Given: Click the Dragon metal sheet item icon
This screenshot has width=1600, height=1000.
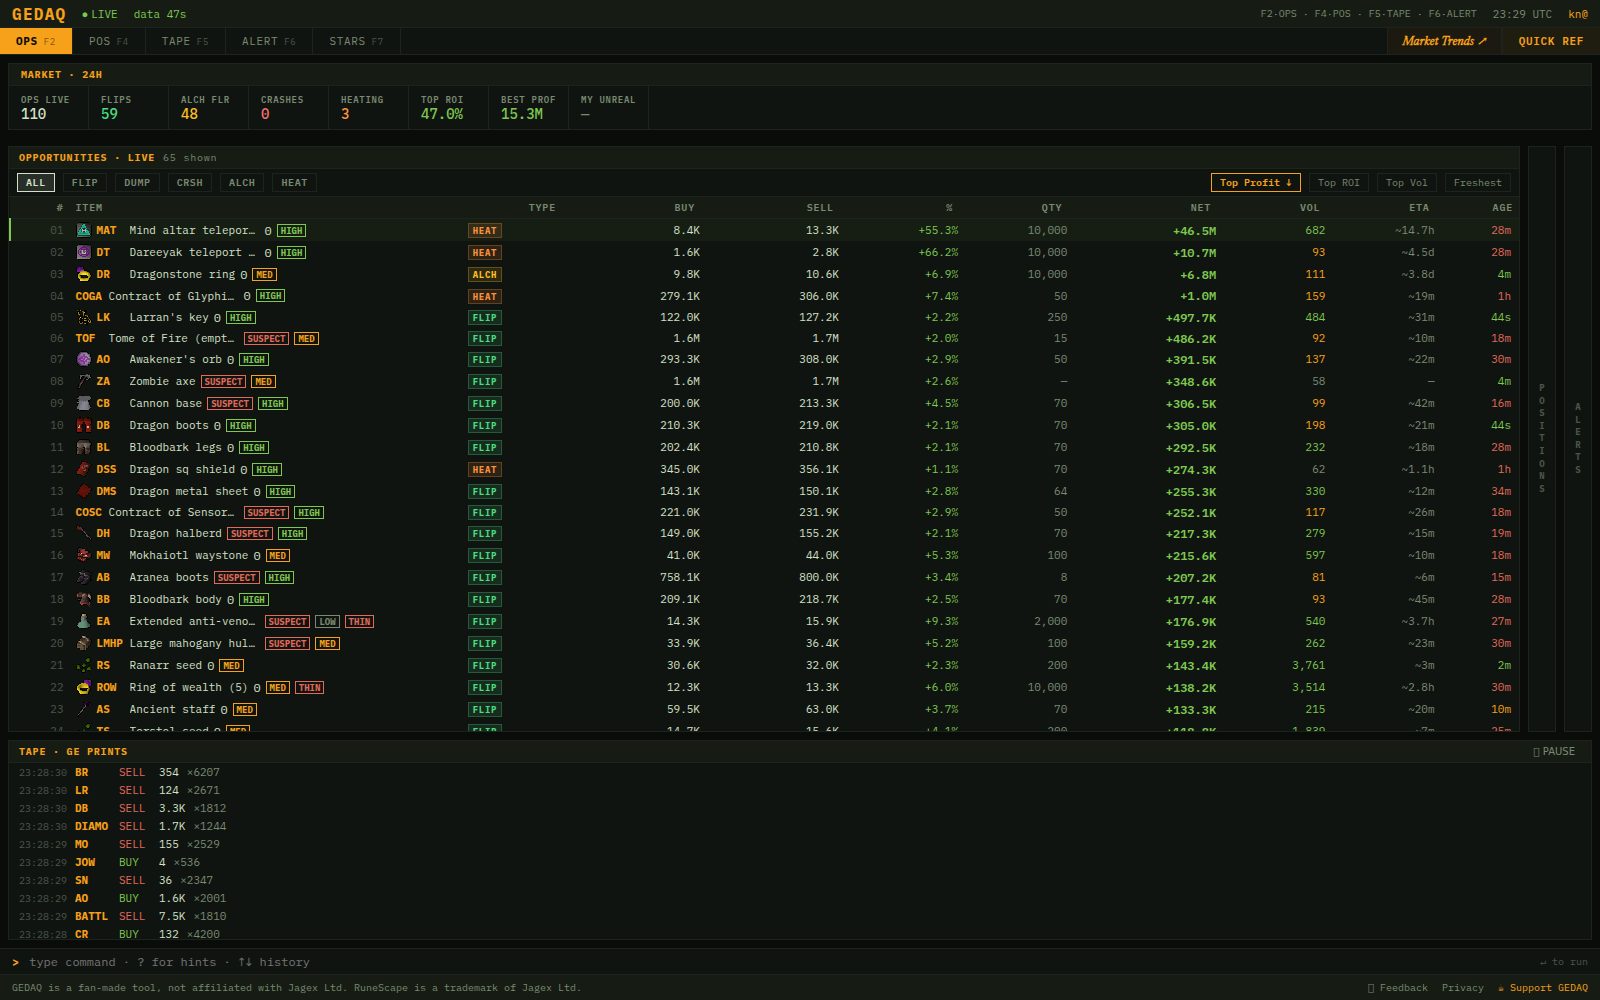Looking at the screenshot, I should coord(84,491).
